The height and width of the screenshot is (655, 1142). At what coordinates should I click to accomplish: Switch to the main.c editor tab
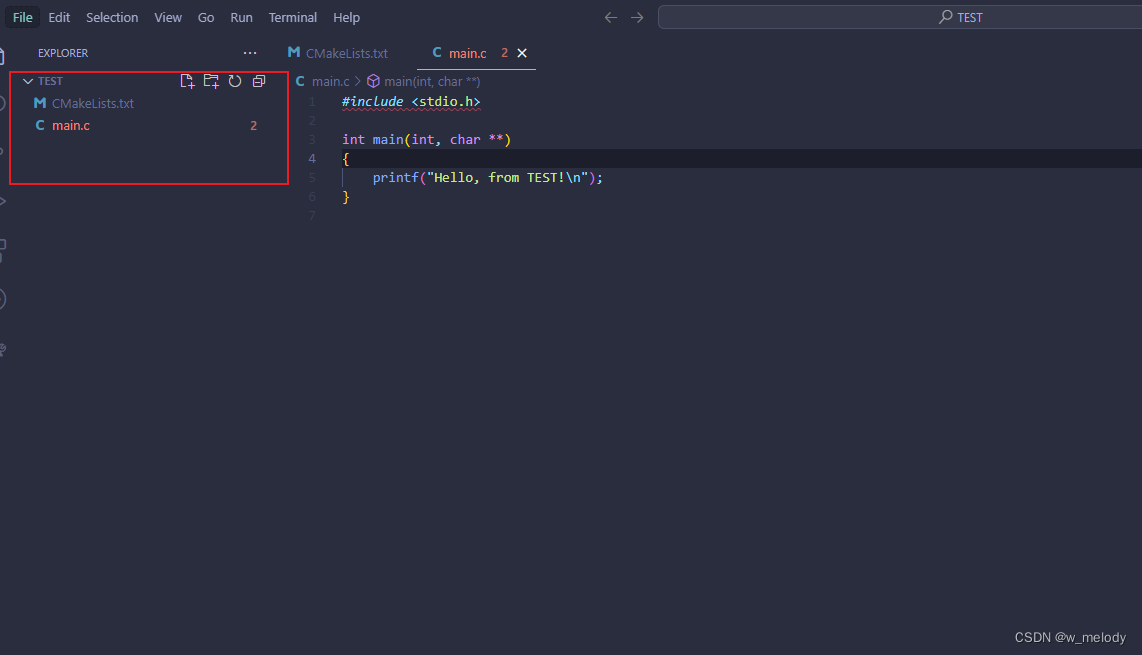(467, 53)
